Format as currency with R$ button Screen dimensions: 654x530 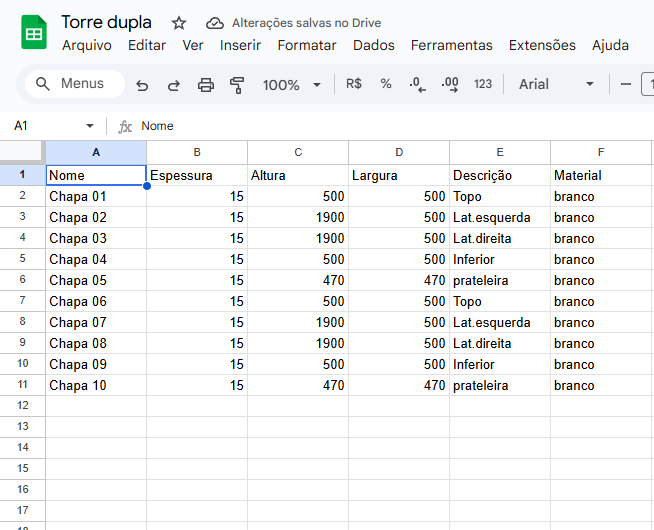(x=354, y=84)
